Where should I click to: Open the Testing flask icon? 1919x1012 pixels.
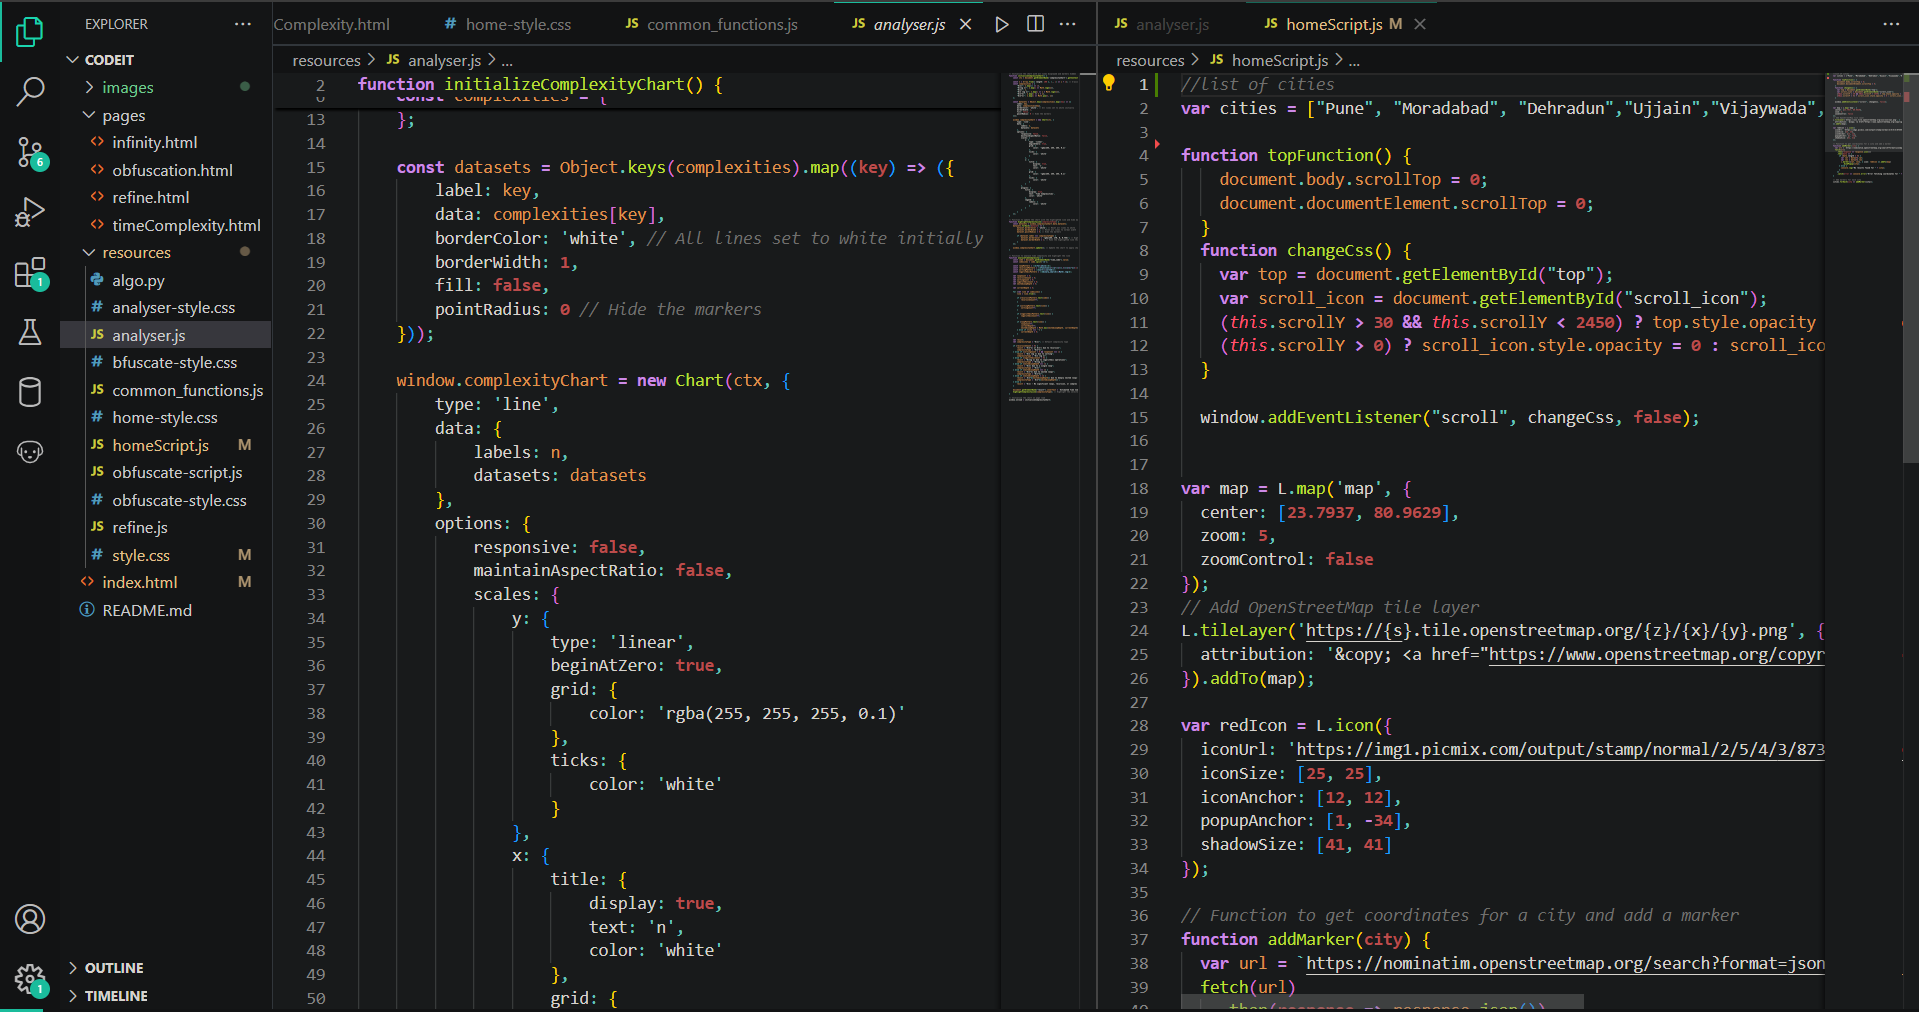[x=30, y=332]
